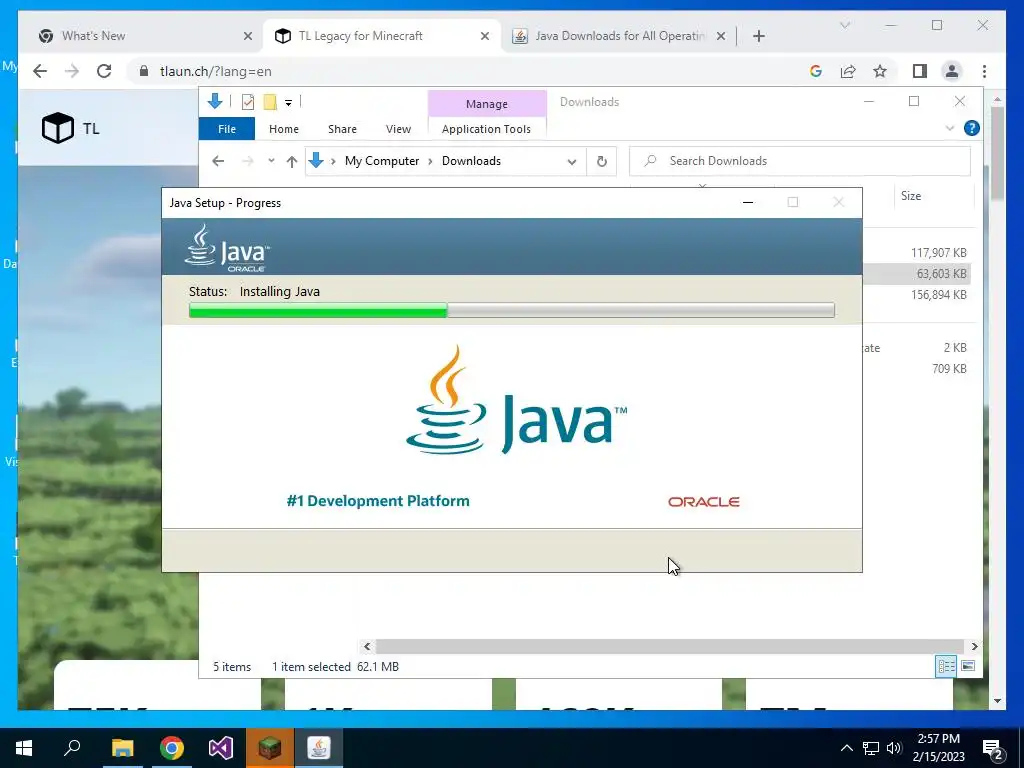This screenshot has height=768, width=1024.
Task: Select the 709 KB file row
Action: coord(916,368)
